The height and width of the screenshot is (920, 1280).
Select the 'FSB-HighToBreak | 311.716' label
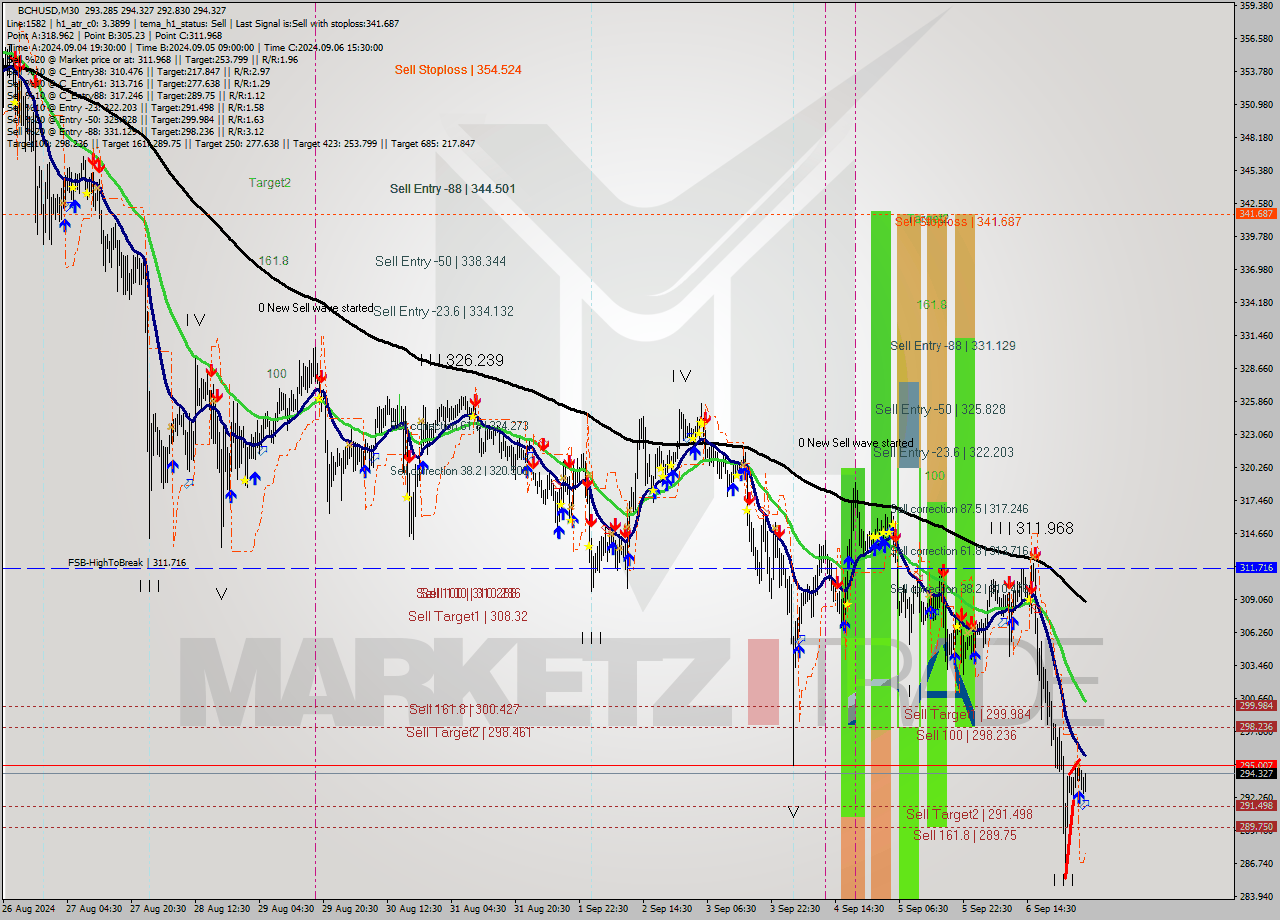[x=127, y=563]
